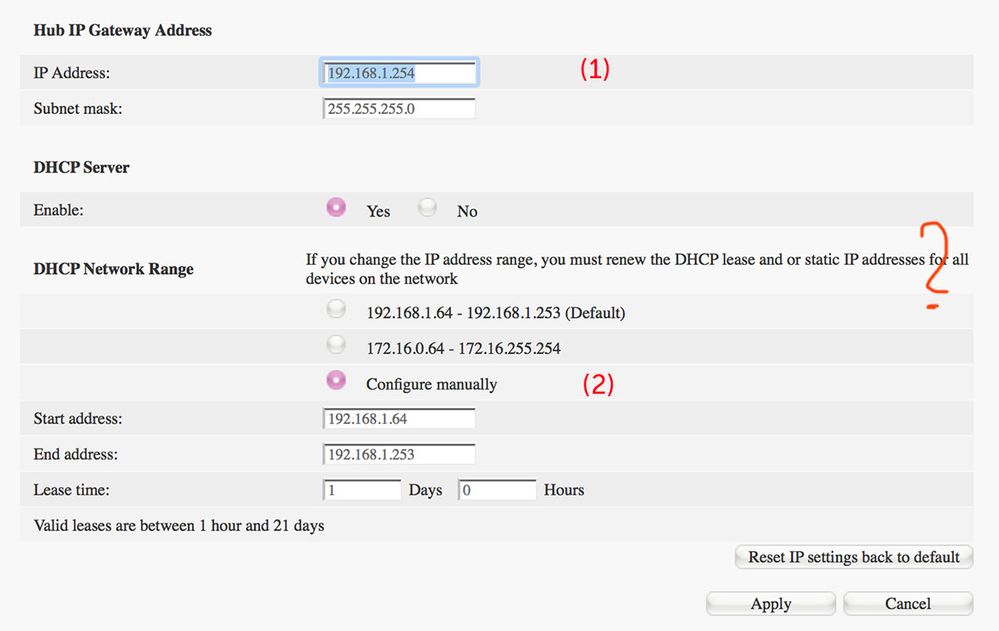Apply the IP settings
This screenshot has height=631, width=999.
click(770, 604)
